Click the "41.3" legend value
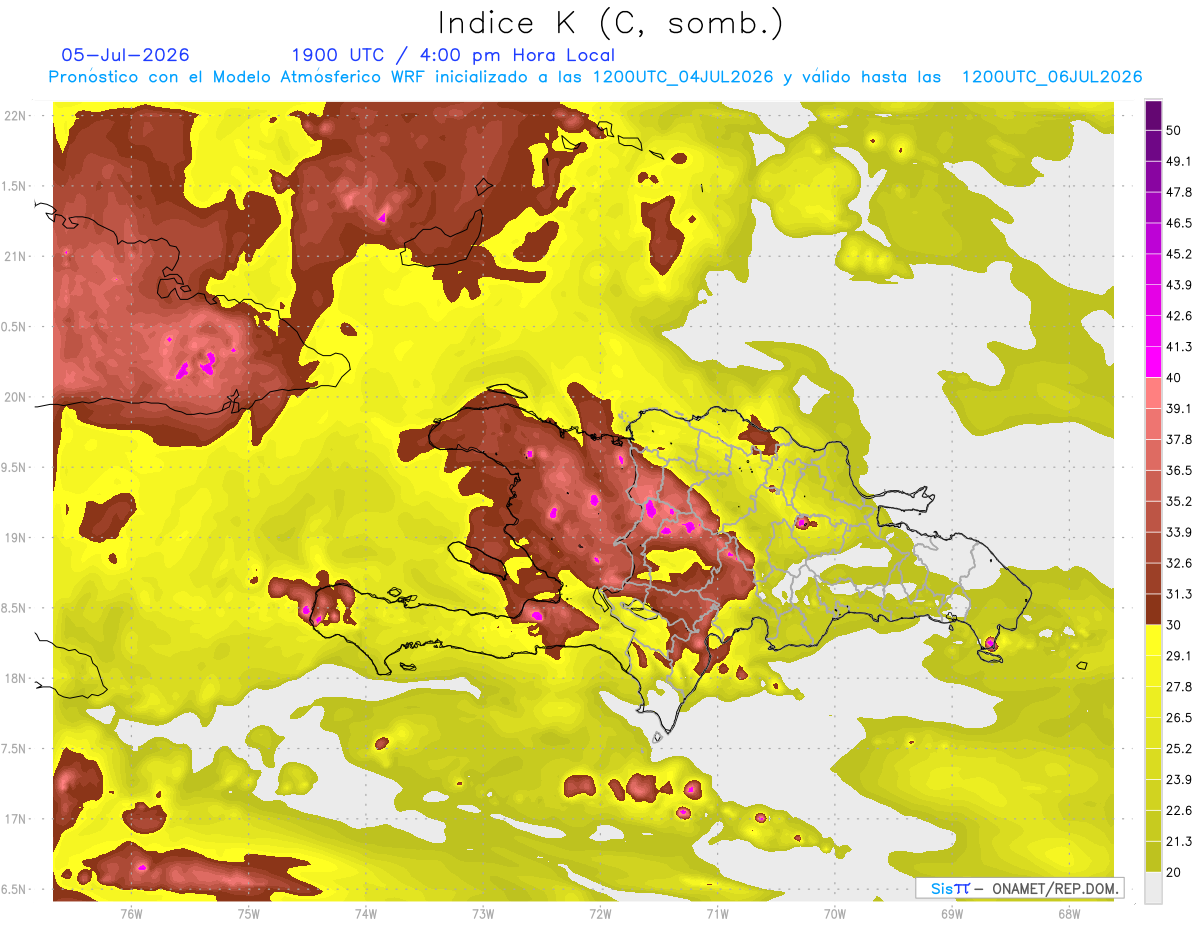The image size is (1200, 927). click(1178, 347)
